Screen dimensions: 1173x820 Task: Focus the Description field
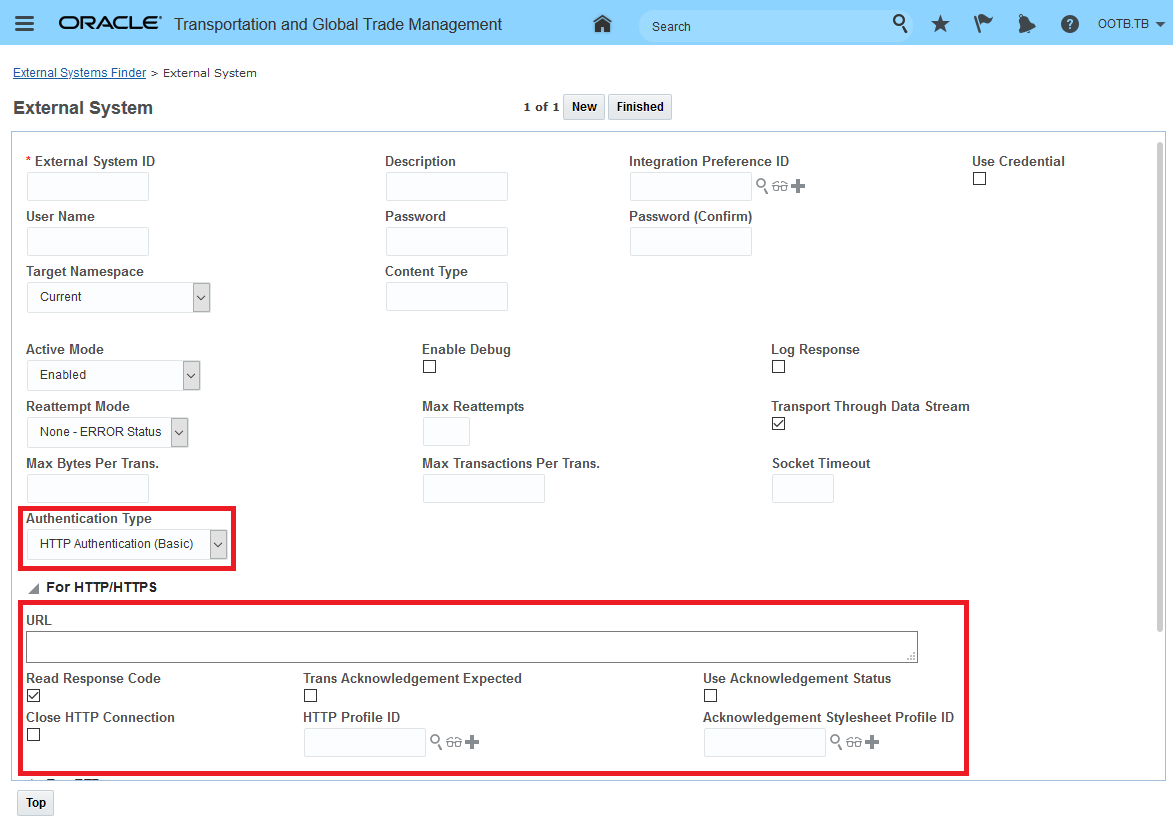tap(447, 186)
